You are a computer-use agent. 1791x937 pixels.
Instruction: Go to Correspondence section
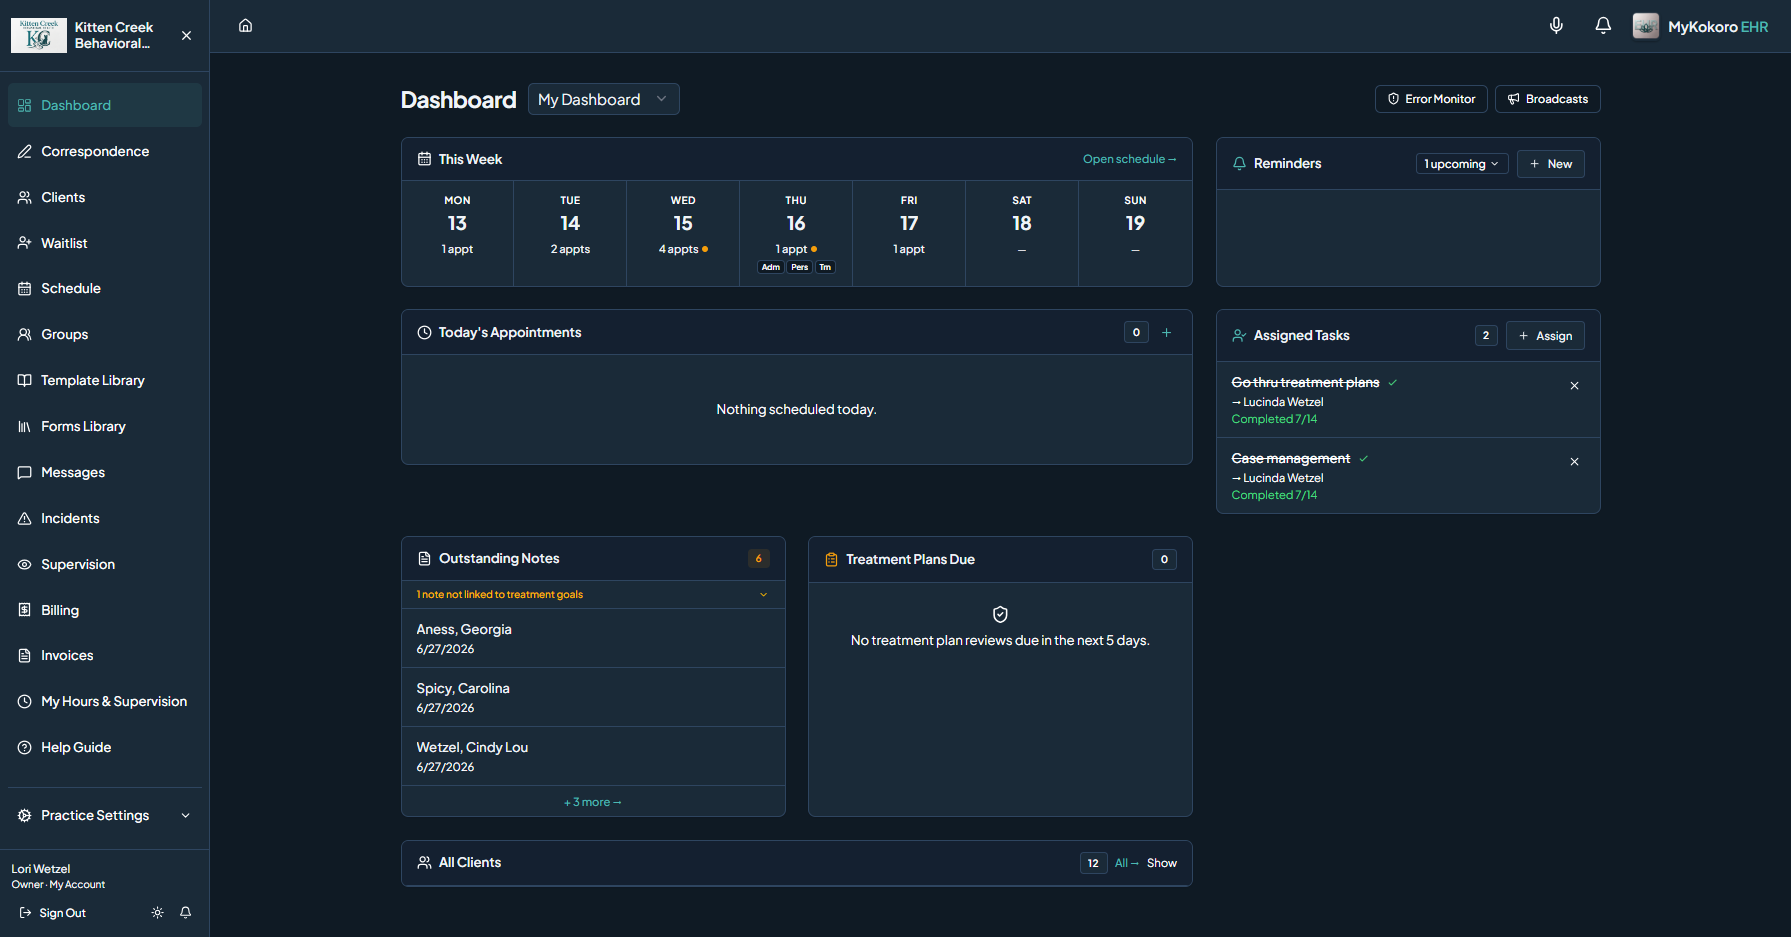(105, 151)
